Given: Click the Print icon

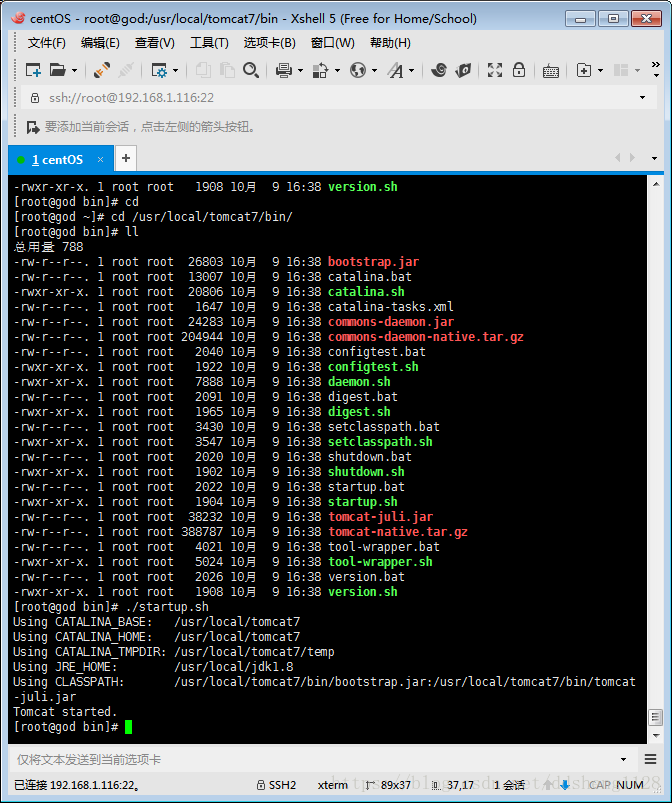Looking at the screenshot, I should tap(283, 70).
